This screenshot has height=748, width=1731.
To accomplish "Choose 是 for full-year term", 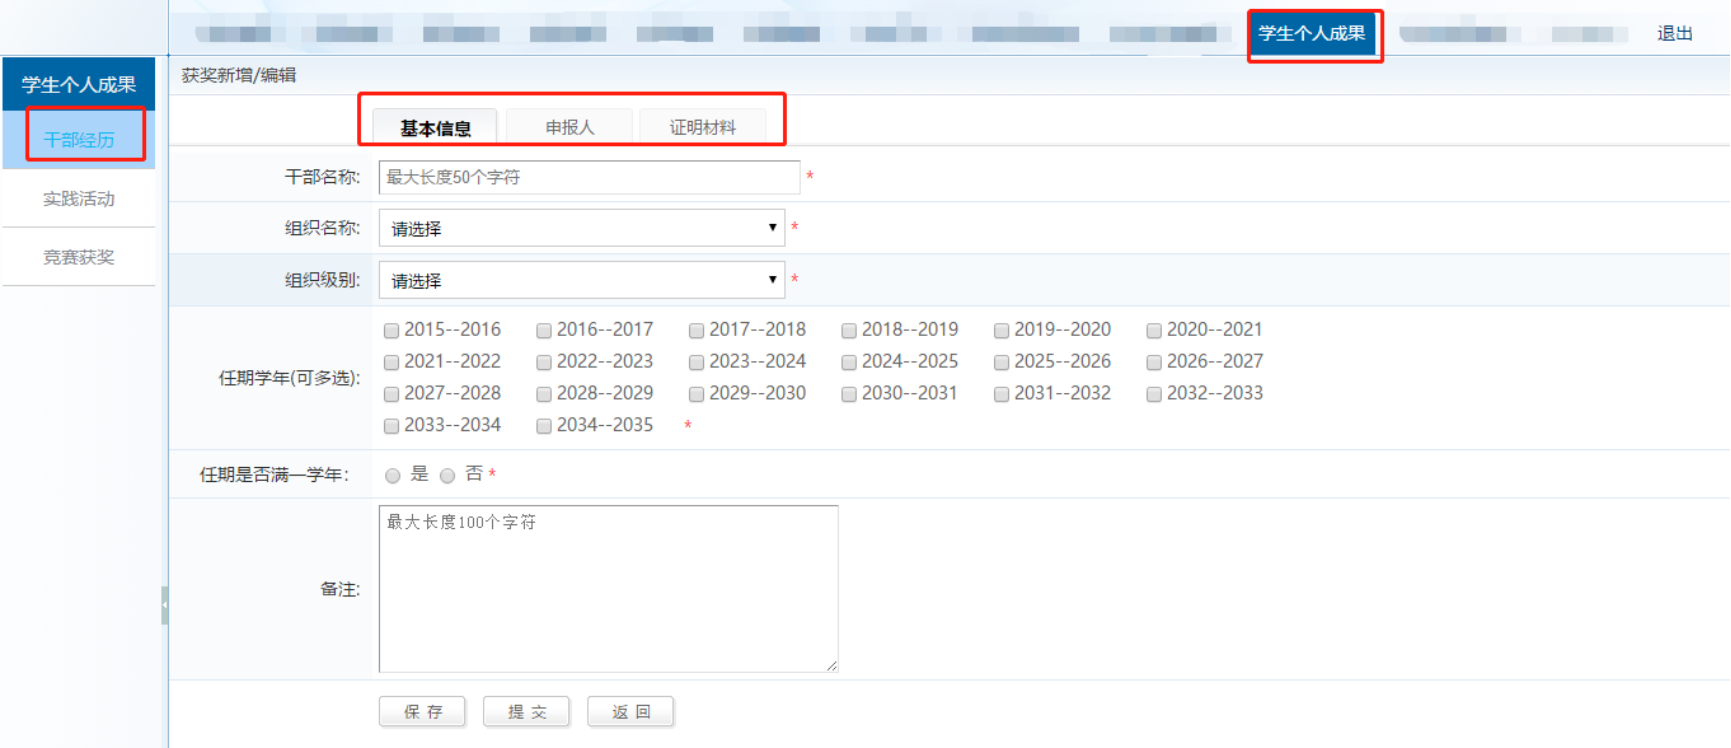I will (393, 476).
